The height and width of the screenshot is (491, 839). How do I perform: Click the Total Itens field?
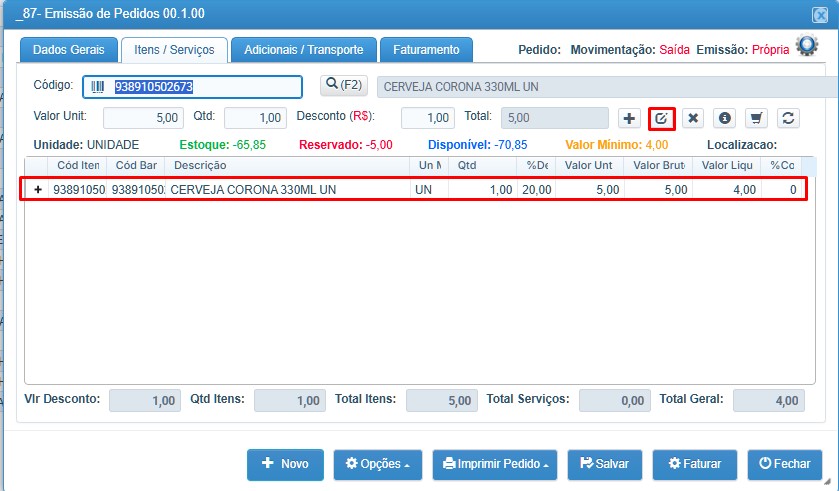pyautogui.click(x=442, y=401)
